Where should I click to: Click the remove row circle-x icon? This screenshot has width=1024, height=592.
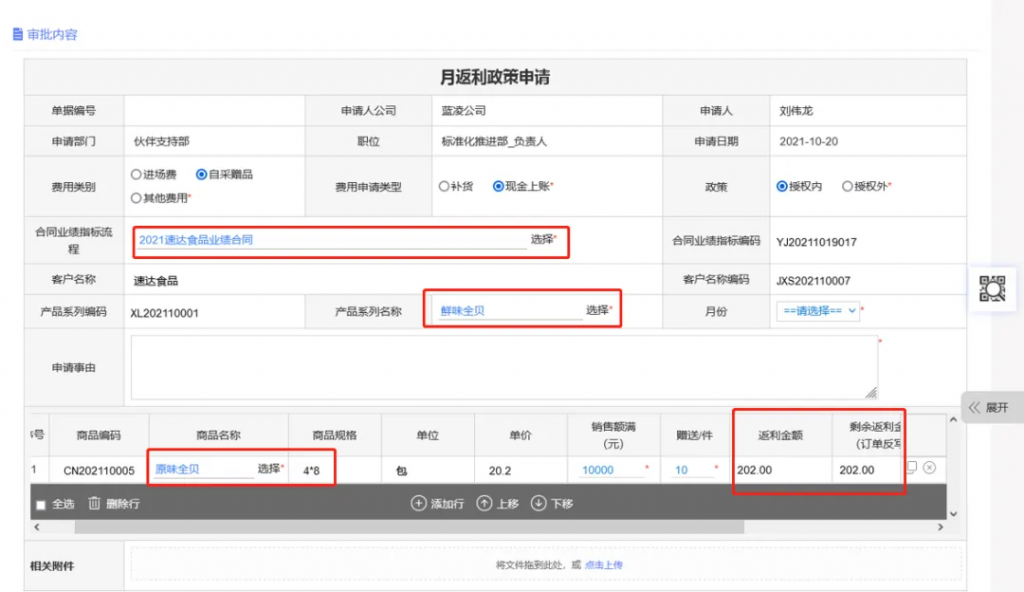929,467
